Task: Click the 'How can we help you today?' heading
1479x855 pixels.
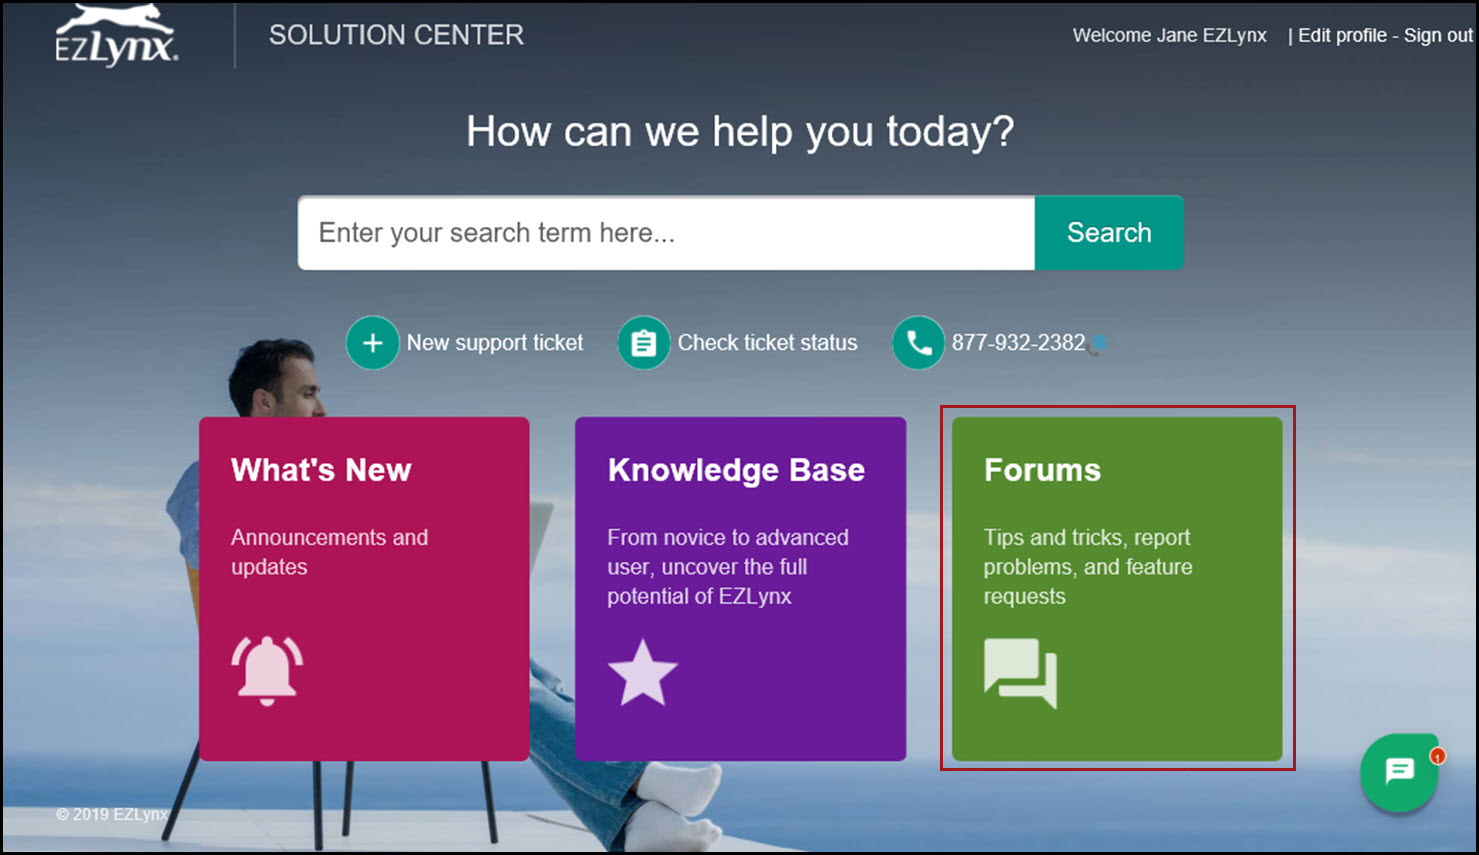Action: 740,132
